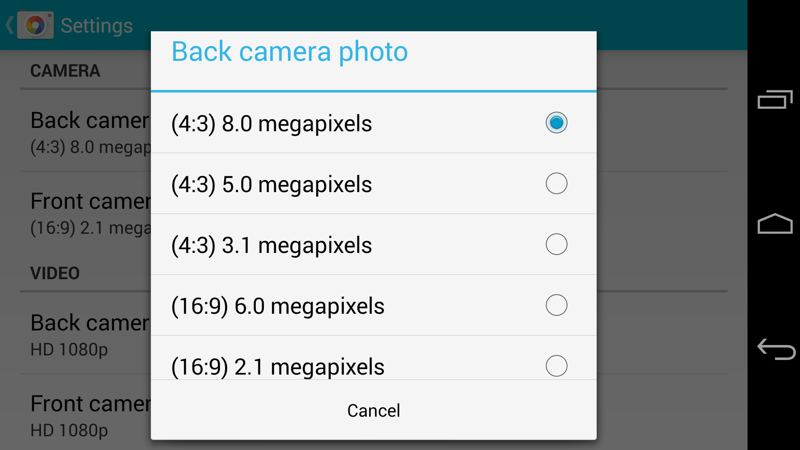This screenshot has height=450, width=800.
Task: Select the (4:3) 8.0 megapixels radio button
Action: [556, 123]
